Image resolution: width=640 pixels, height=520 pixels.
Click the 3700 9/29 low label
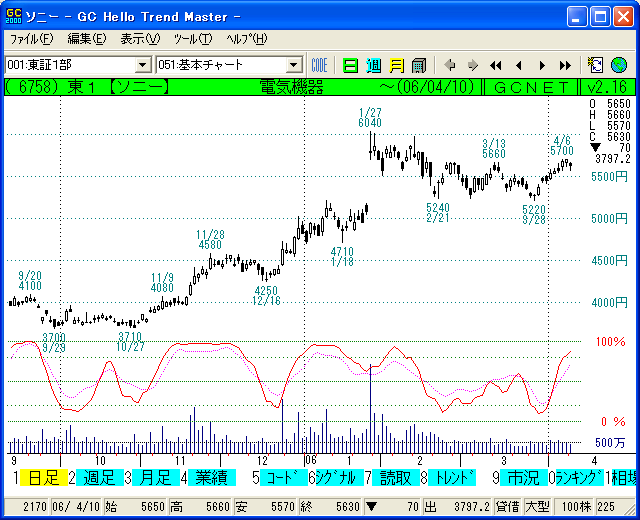click(54, 342)
